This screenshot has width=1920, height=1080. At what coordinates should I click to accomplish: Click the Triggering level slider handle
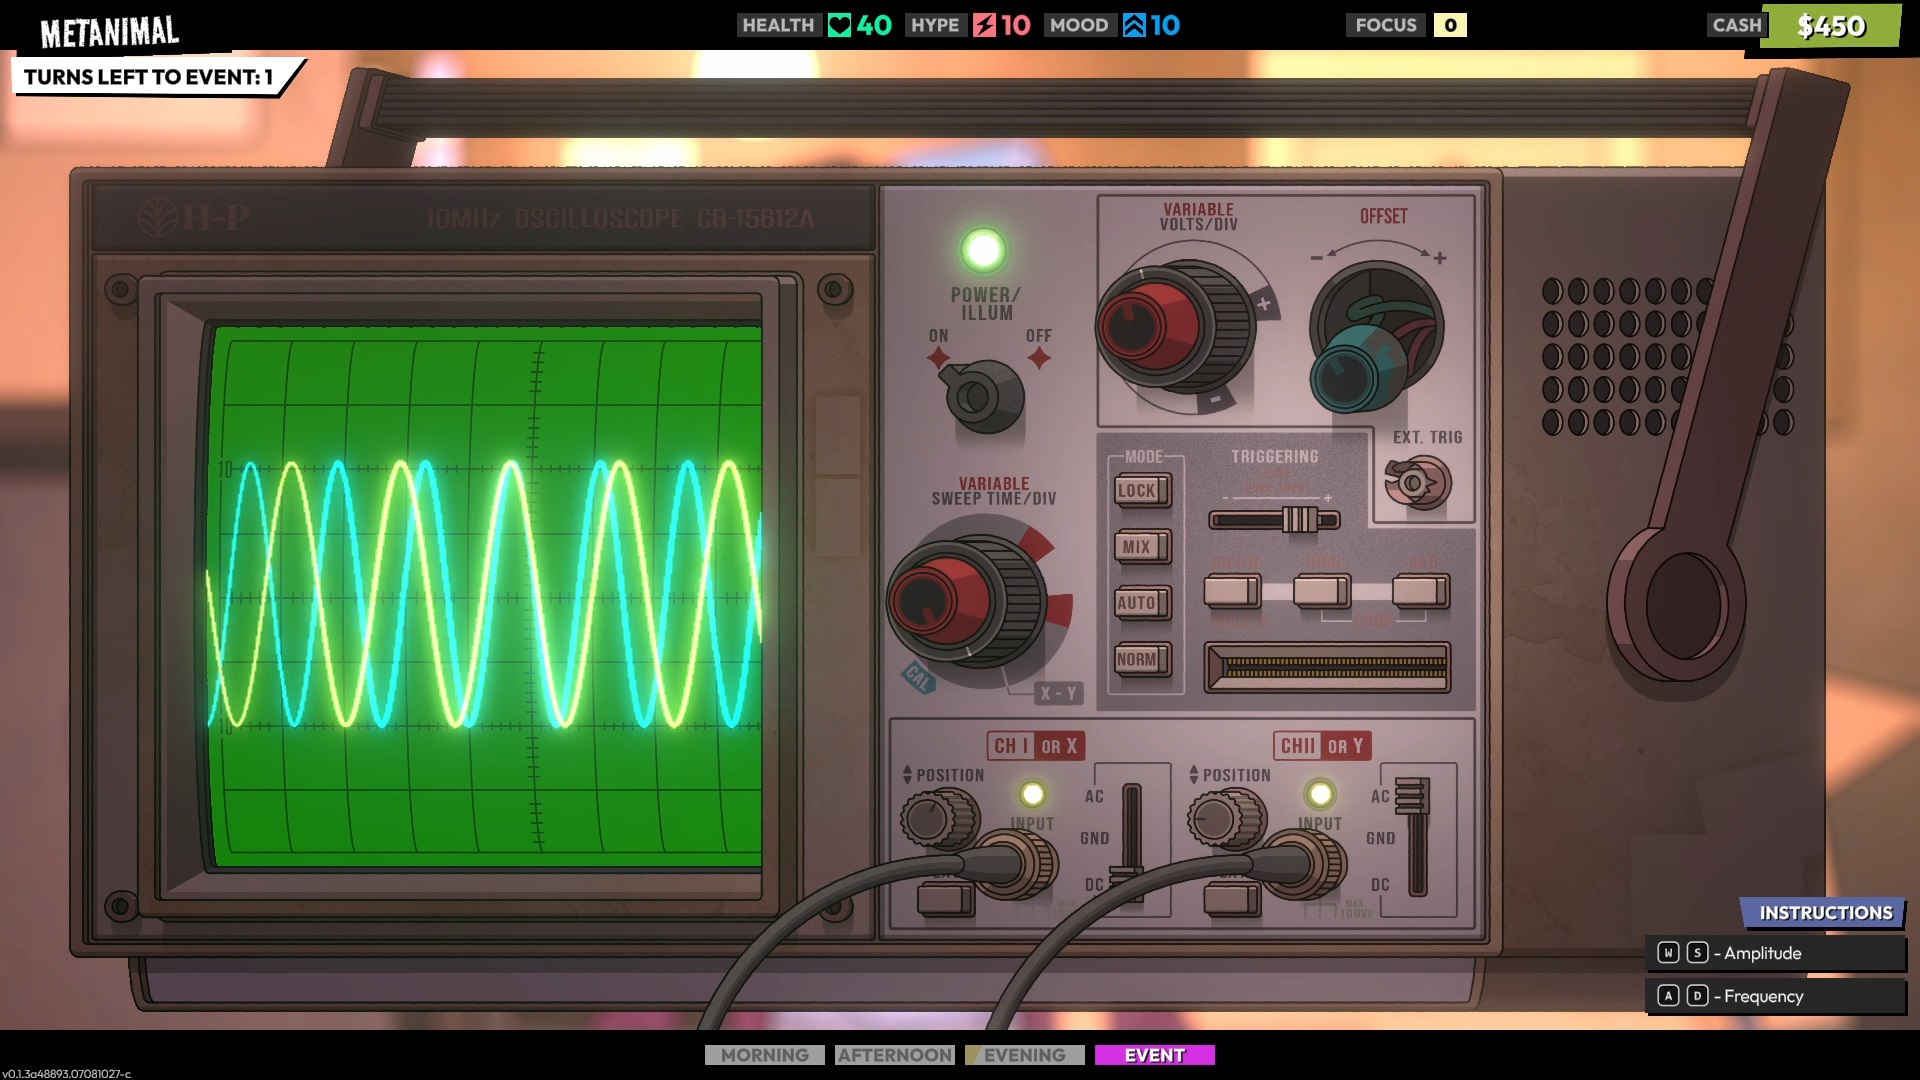click(x=1299, y=519)
